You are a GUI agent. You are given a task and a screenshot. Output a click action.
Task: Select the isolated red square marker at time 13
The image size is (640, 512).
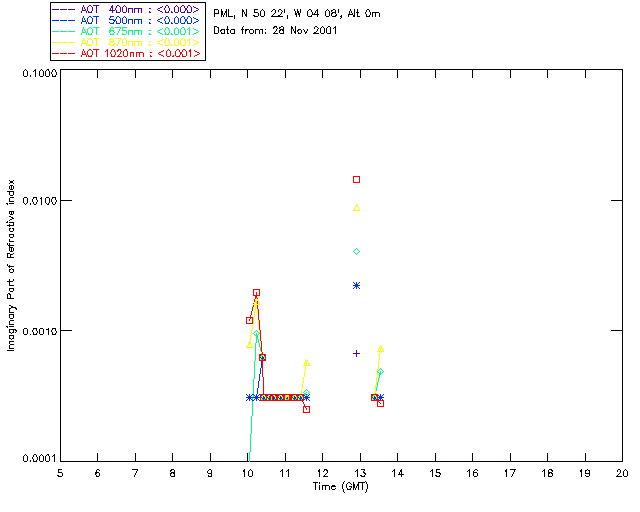(356, 180)
